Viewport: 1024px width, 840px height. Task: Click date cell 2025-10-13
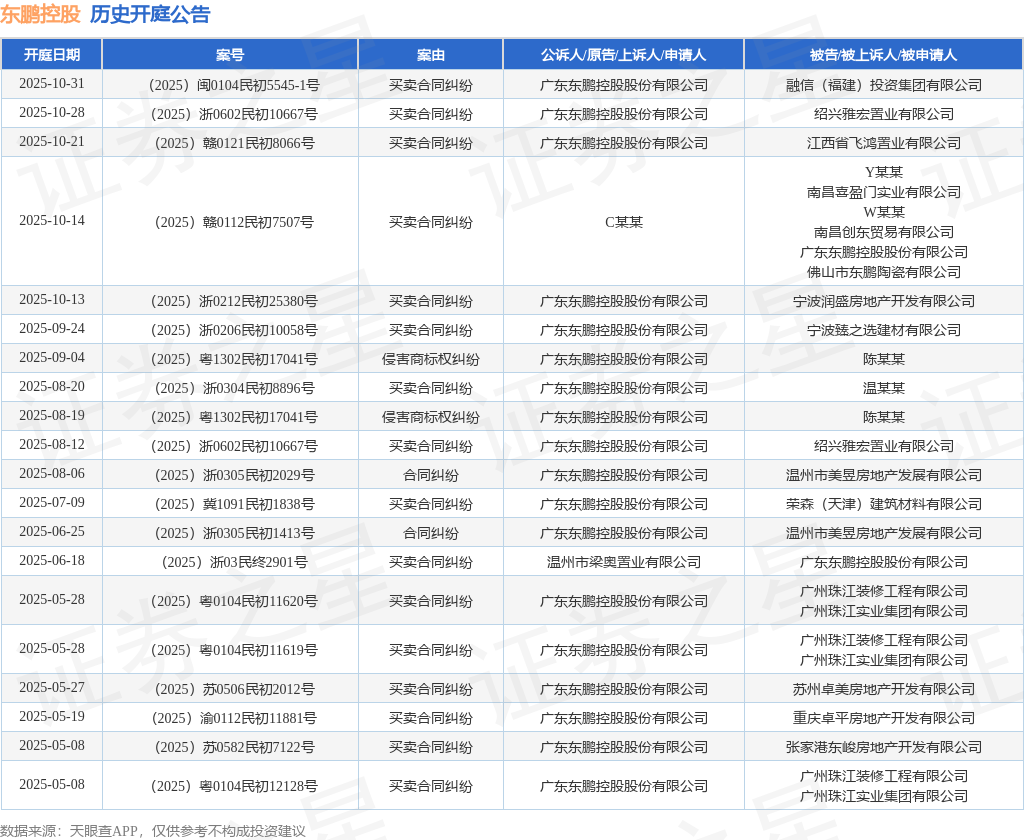pos(52,299)
